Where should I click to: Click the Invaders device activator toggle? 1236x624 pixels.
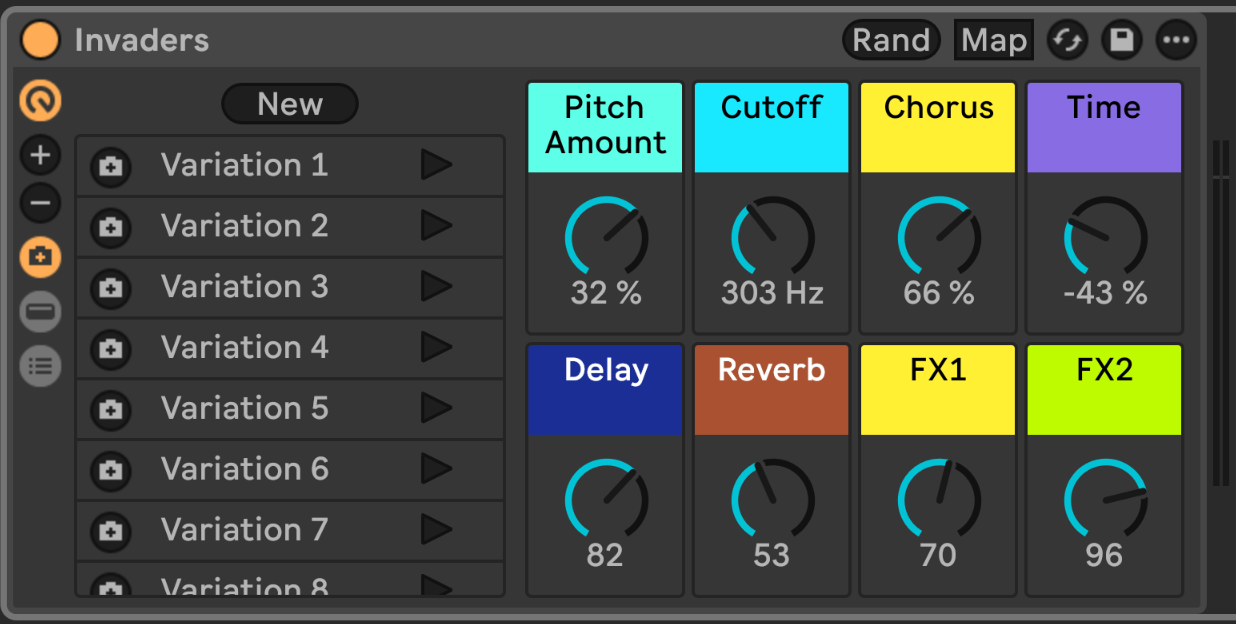pos(41,40)
